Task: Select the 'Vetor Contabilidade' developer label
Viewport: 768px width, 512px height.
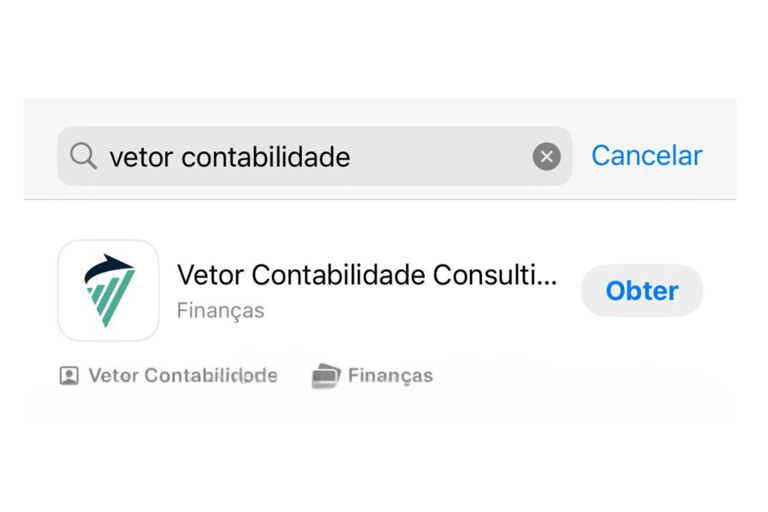Action: (x=183, y=376)
